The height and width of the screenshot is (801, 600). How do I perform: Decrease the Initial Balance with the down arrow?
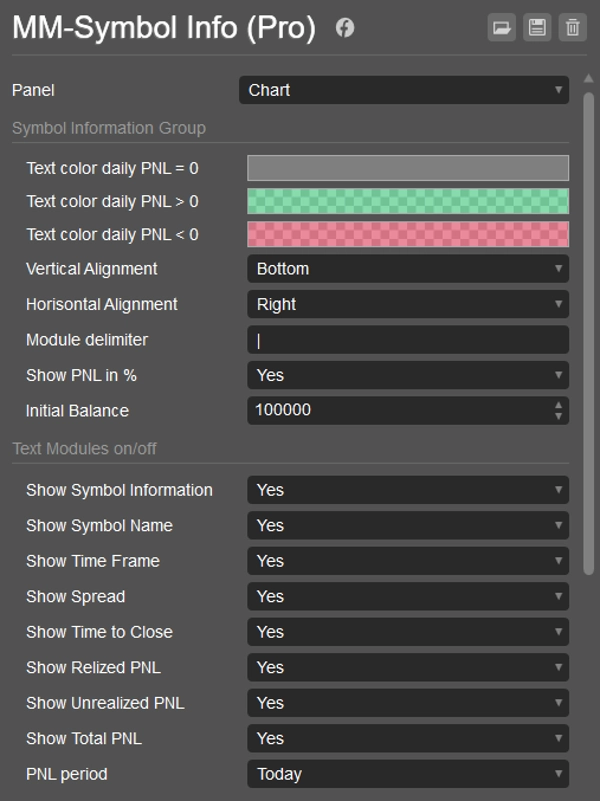(560, 415)
